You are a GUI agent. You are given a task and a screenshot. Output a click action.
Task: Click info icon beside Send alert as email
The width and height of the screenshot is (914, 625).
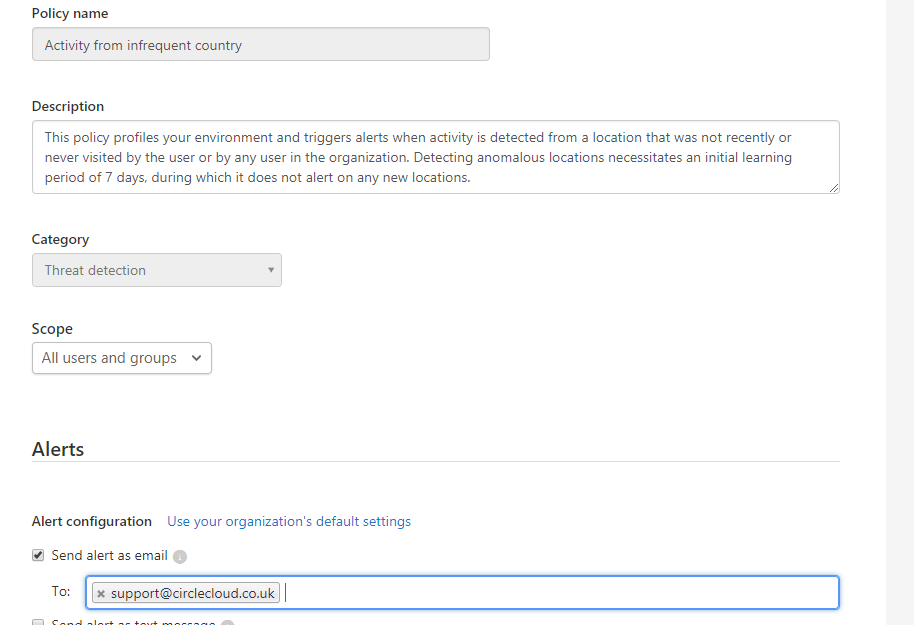point(180,557)
